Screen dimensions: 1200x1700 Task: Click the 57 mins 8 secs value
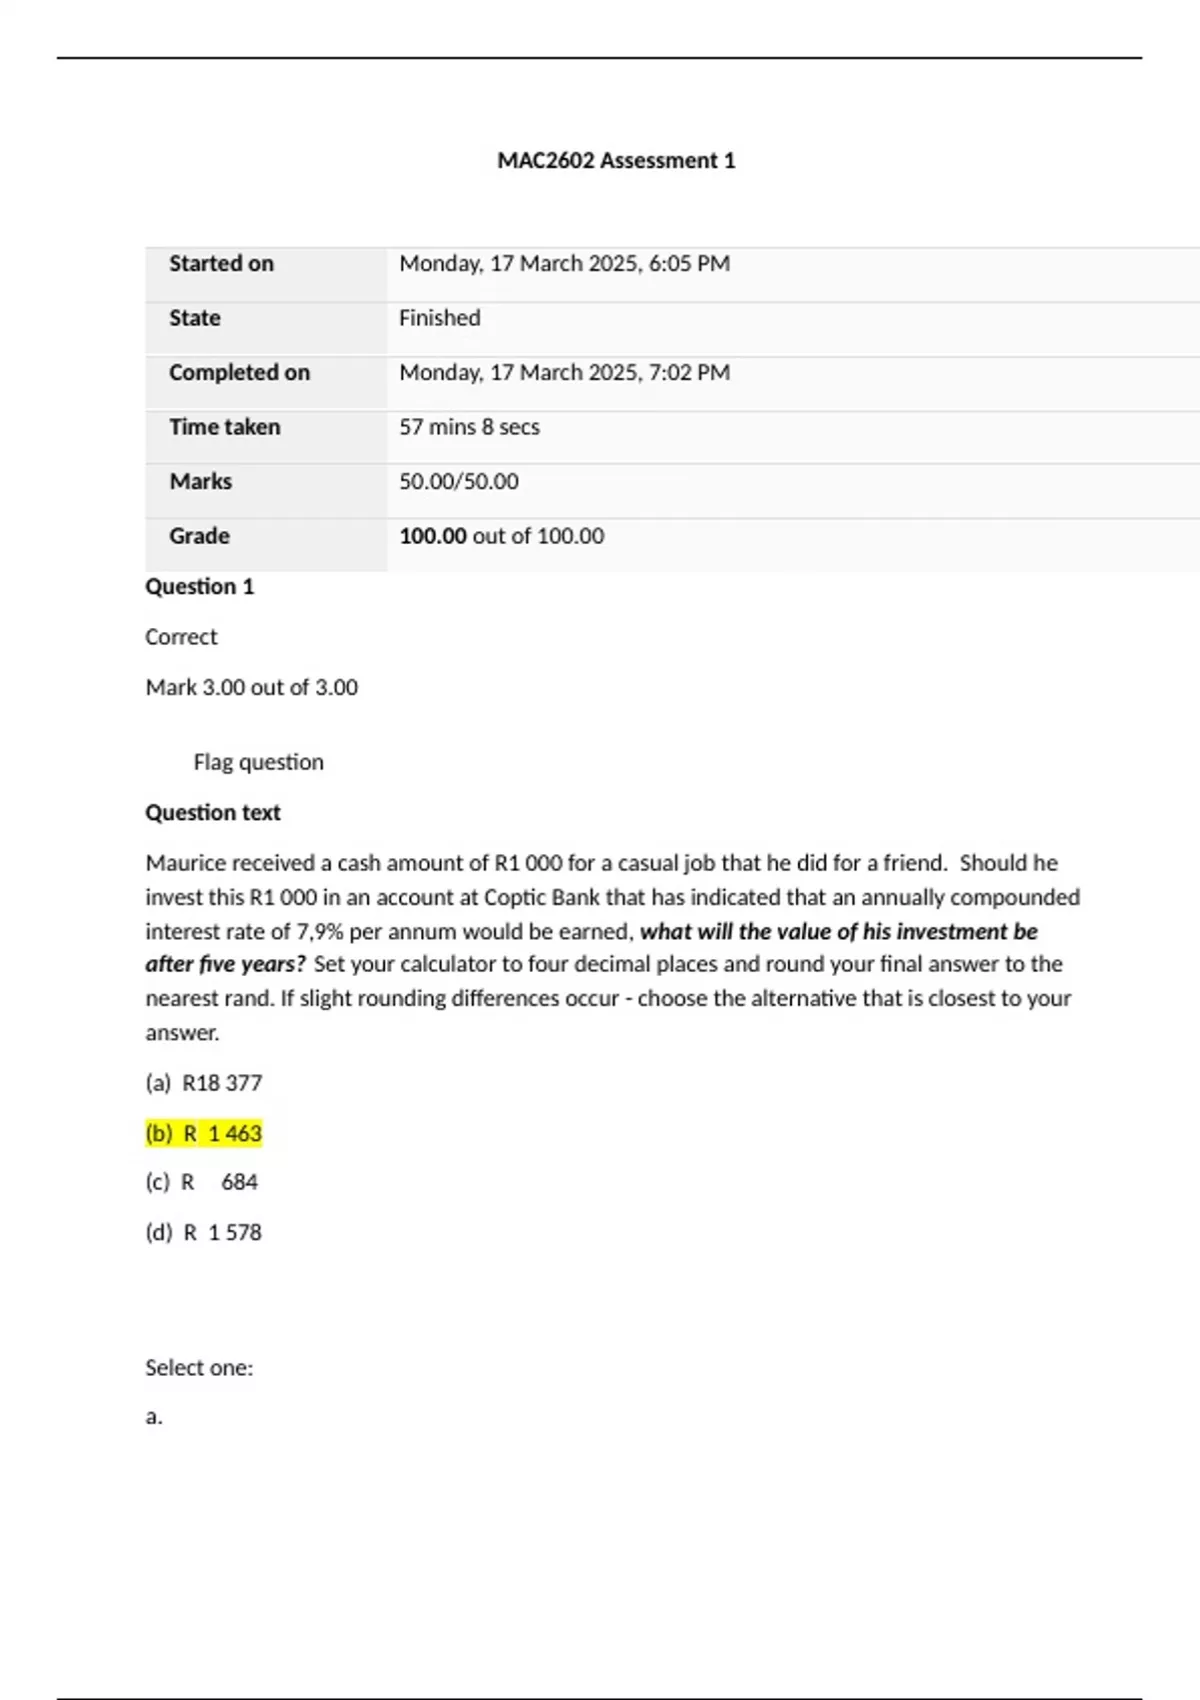coord(469,427)
